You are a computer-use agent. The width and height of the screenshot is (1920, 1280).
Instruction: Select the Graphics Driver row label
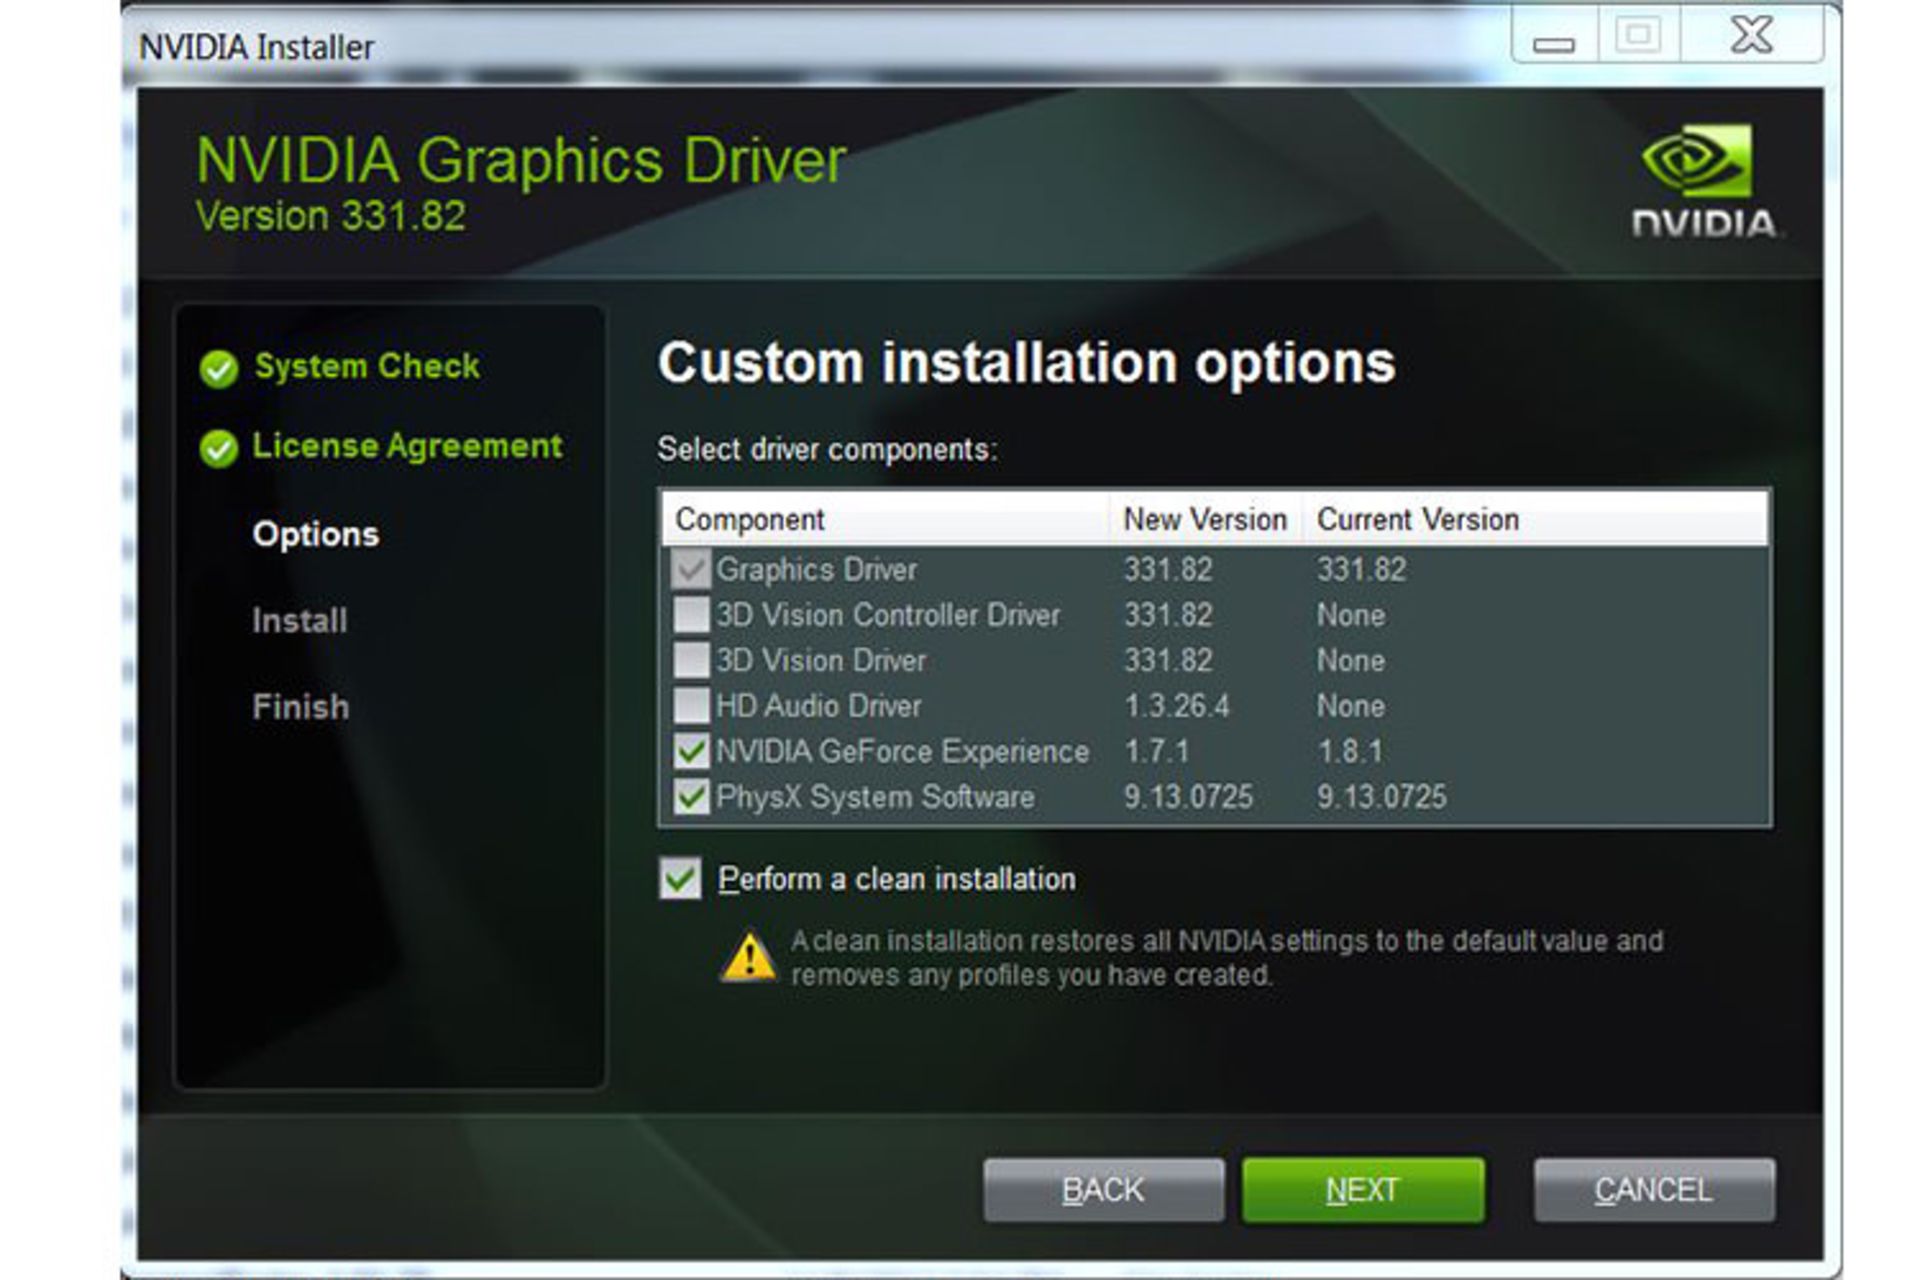tap(816, 569)
